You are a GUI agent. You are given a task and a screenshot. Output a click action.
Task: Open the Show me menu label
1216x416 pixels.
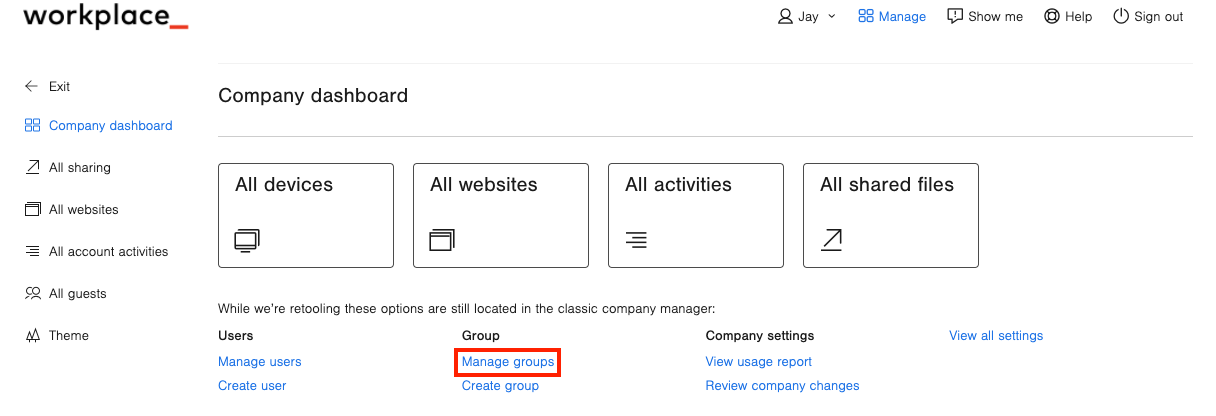click(995, 16)
